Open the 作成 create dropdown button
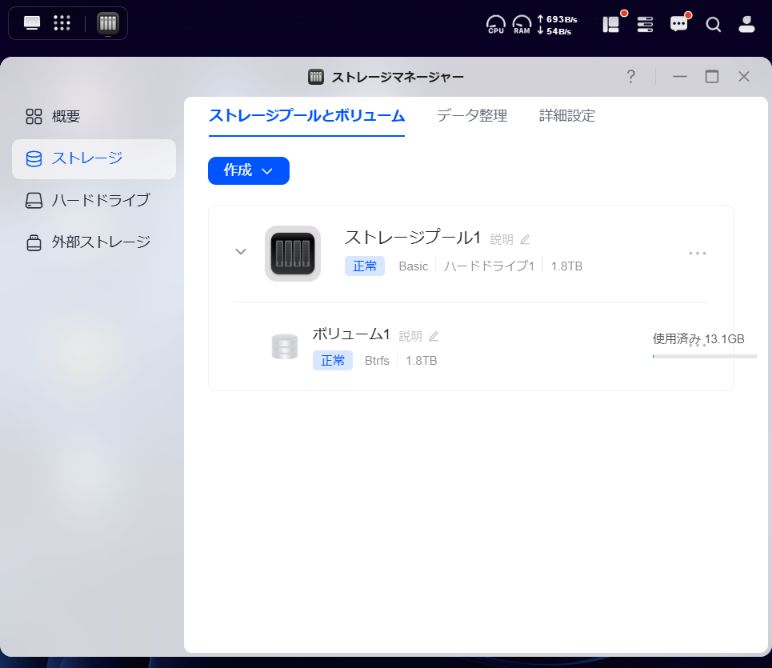Screen dimensions: 772x668 (249, 171)
